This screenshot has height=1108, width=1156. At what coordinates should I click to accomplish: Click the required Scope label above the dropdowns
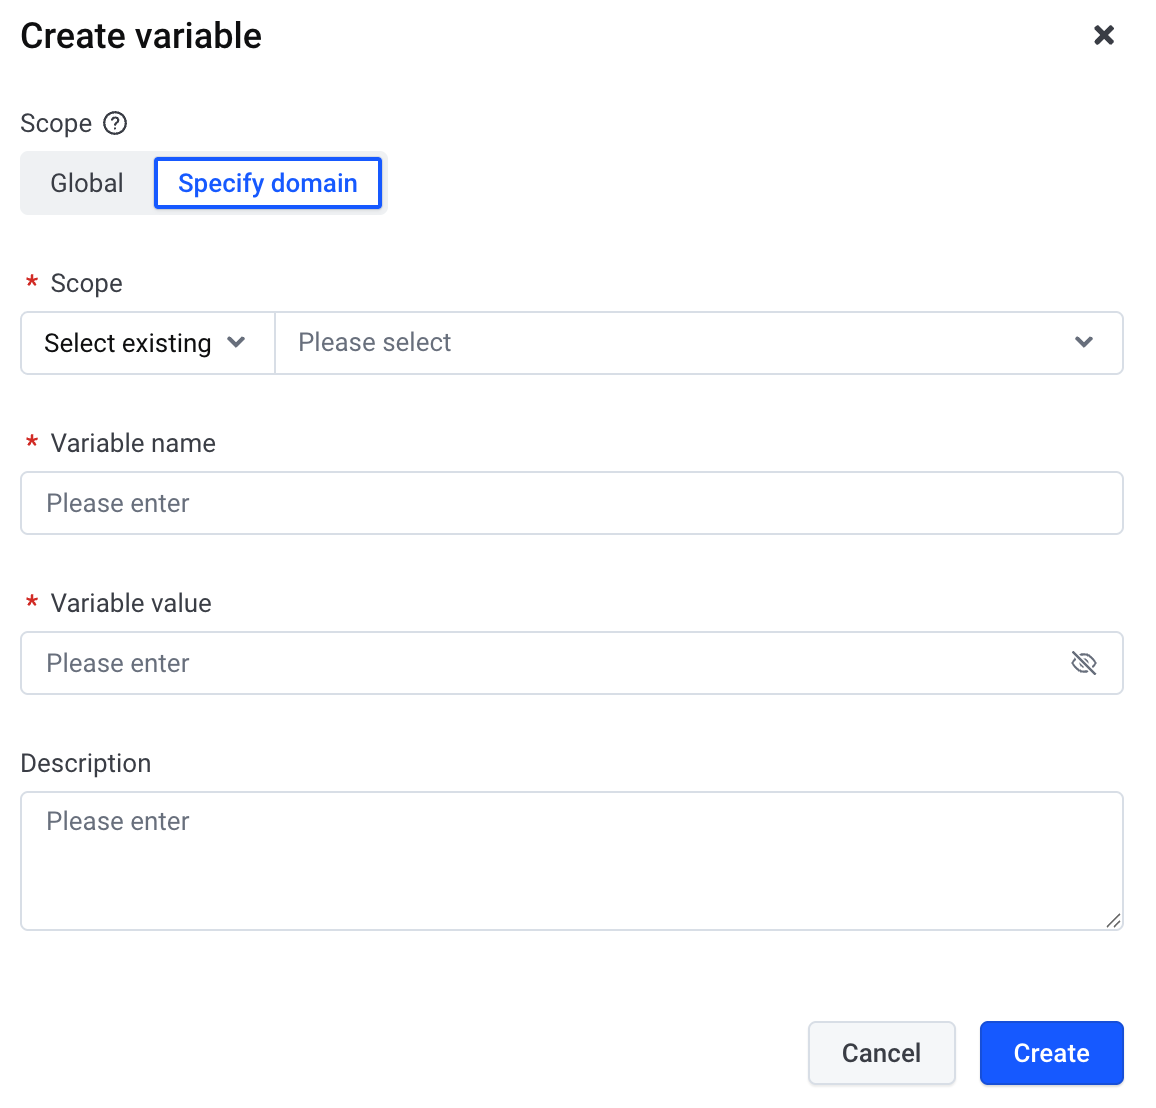[x=87, y=283]
